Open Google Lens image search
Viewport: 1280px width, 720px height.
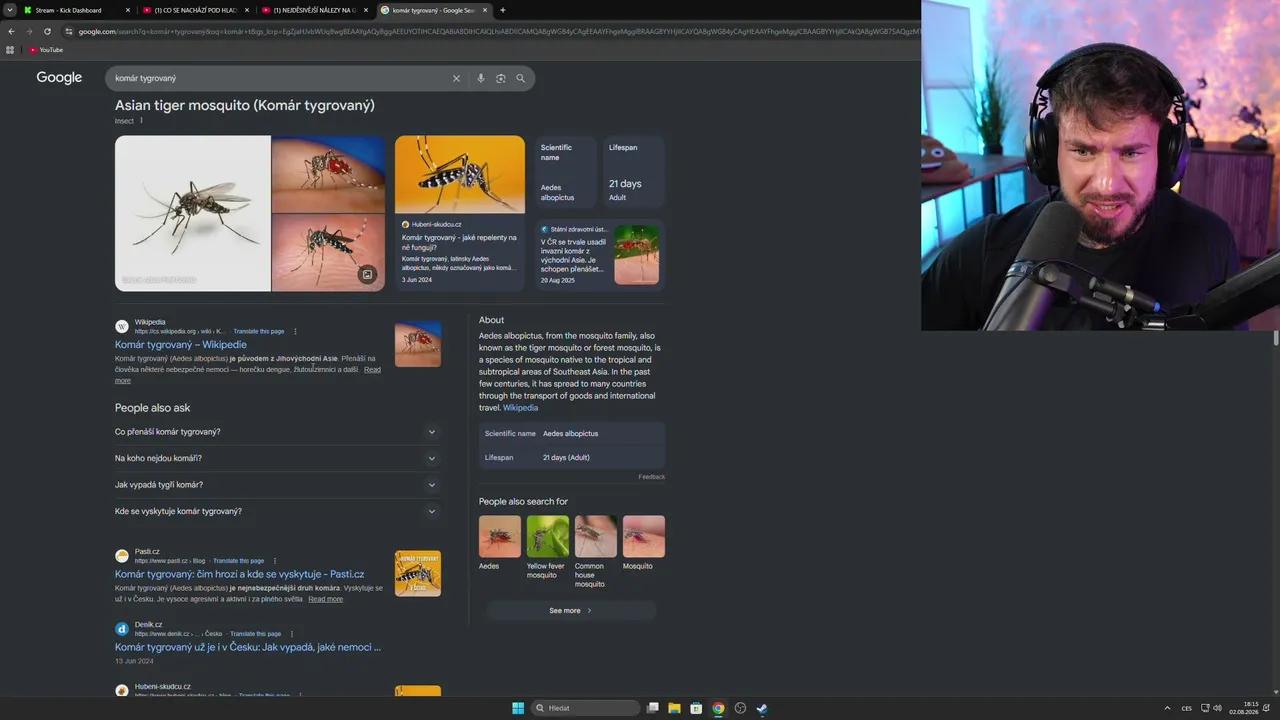[x=500, y=78]
